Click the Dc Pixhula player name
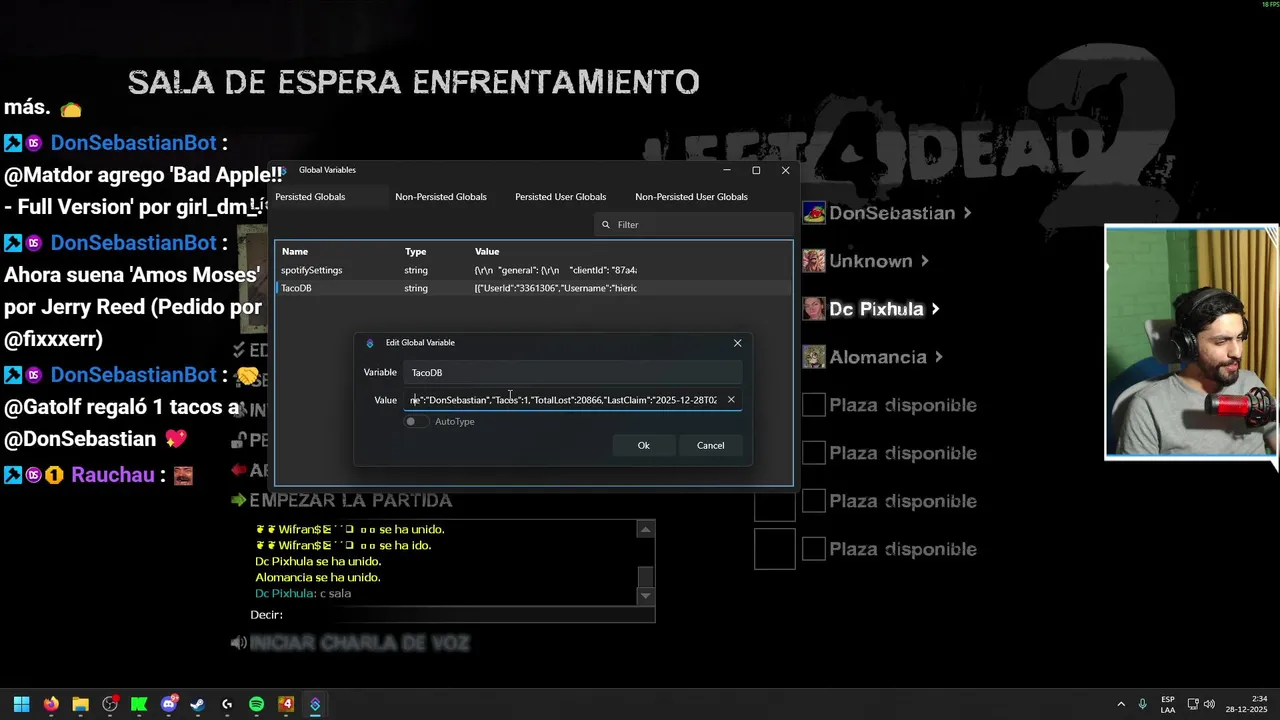Viewport: 1280px width, 720px height. 876,309
